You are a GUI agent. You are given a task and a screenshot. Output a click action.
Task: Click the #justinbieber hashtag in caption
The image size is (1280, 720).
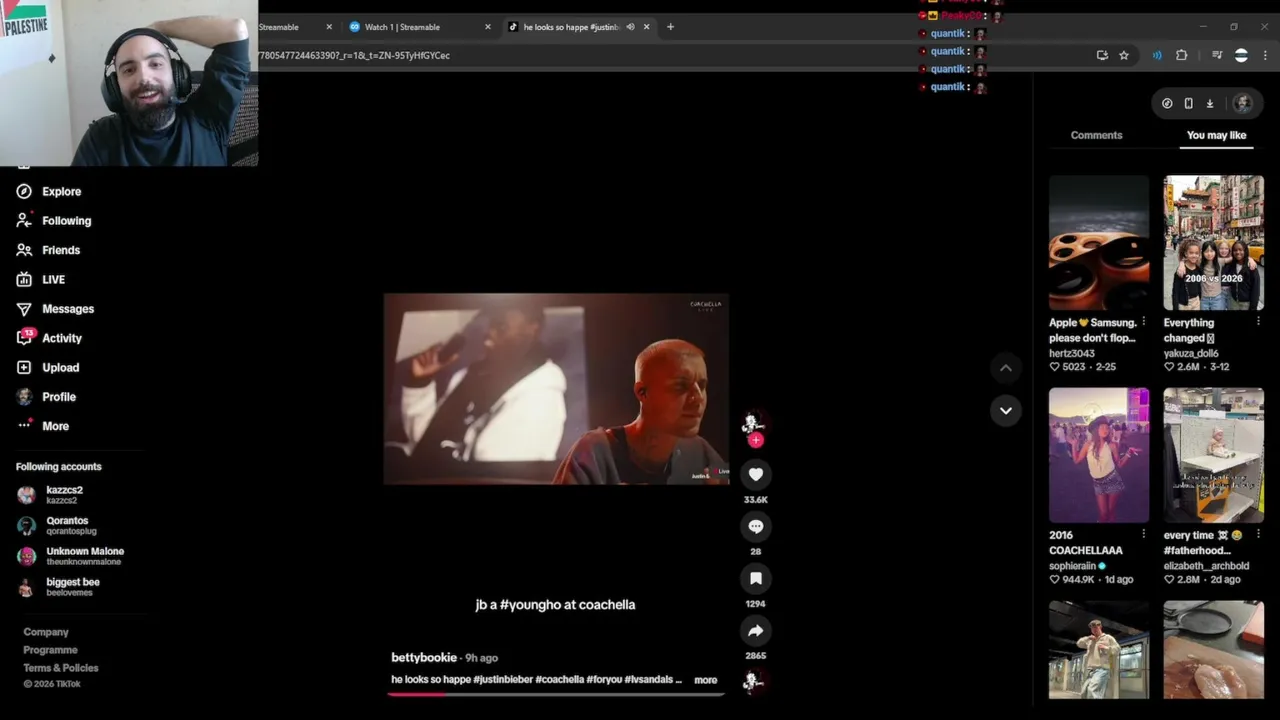[x=502, y=680]
